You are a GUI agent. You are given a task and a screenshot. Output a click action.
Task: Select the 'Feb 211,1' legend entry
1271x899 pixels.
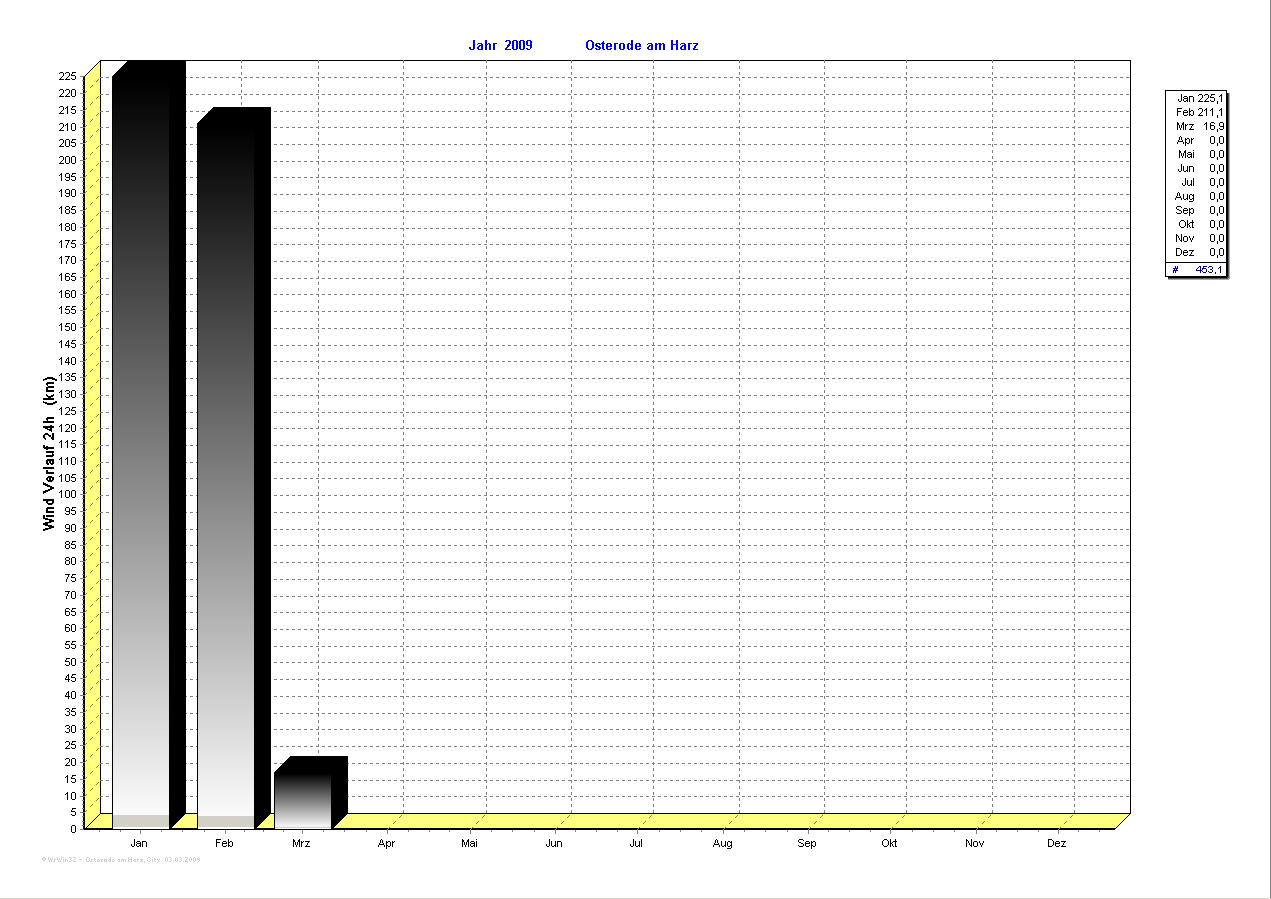tap(1197, 112)
